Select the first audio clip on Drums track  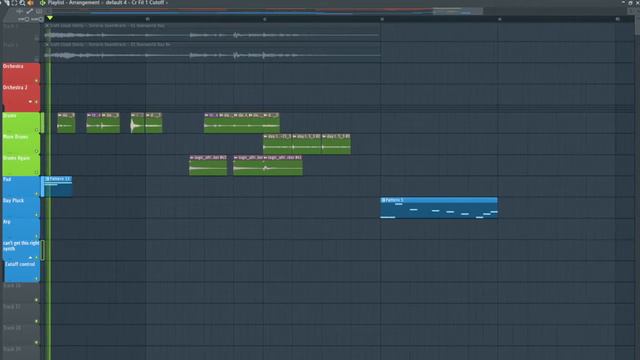(x=66, y=123)
